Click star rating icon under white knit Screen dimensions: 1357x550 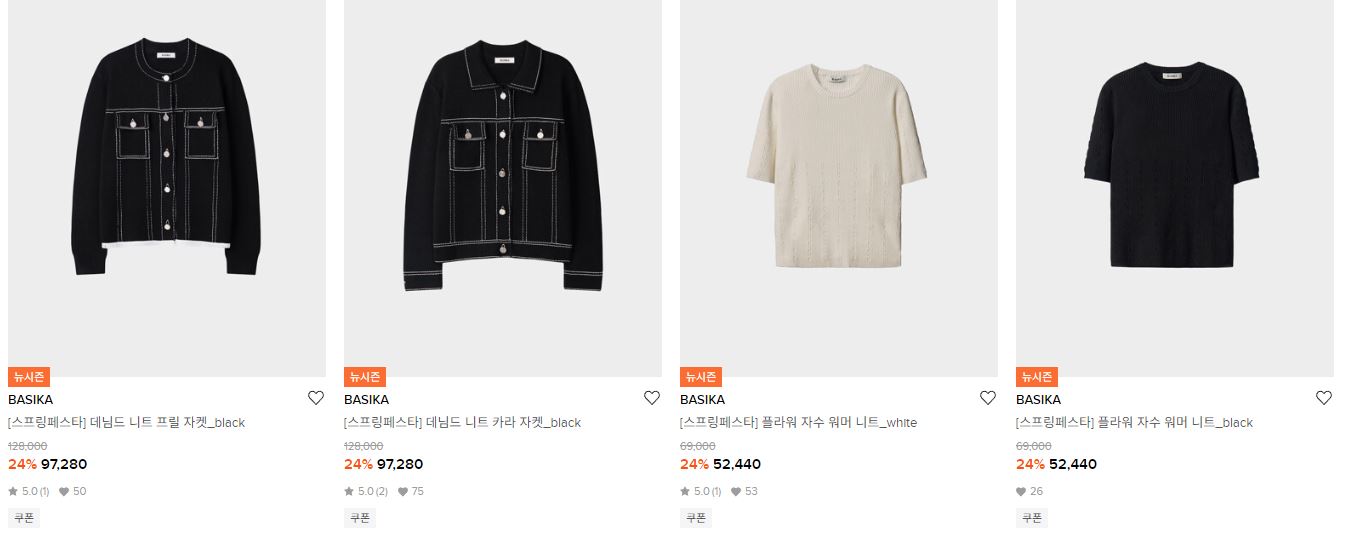coord(685,491)
